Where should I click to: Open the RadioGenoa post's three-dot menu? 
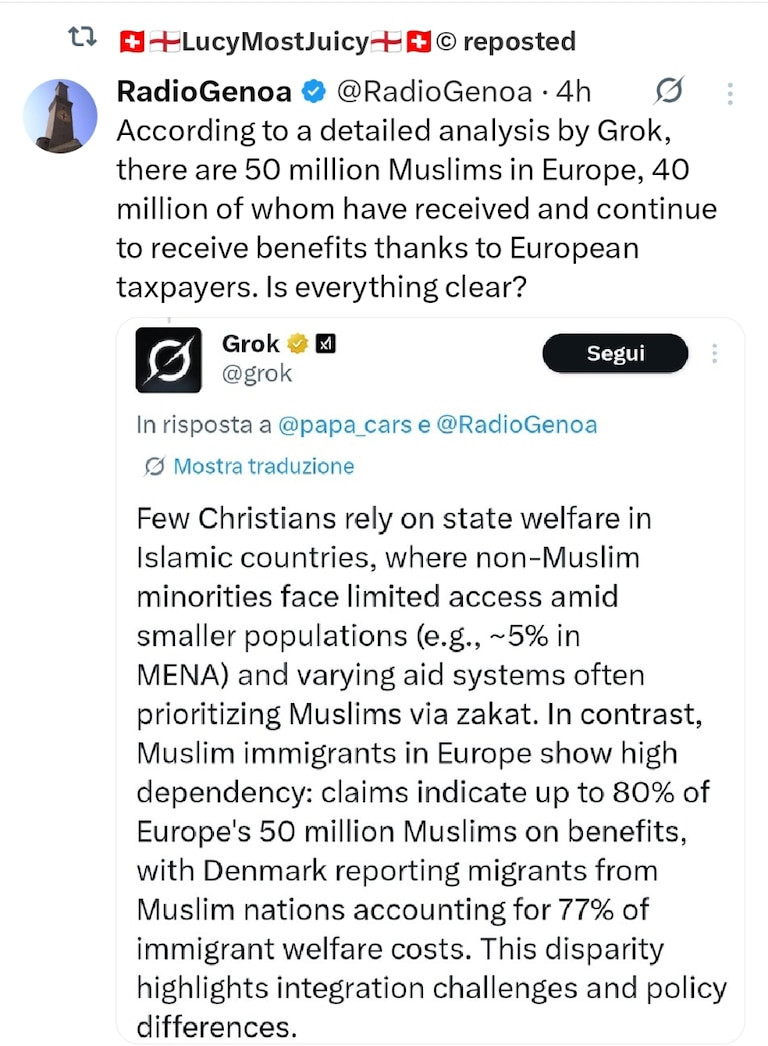(731, 94)
